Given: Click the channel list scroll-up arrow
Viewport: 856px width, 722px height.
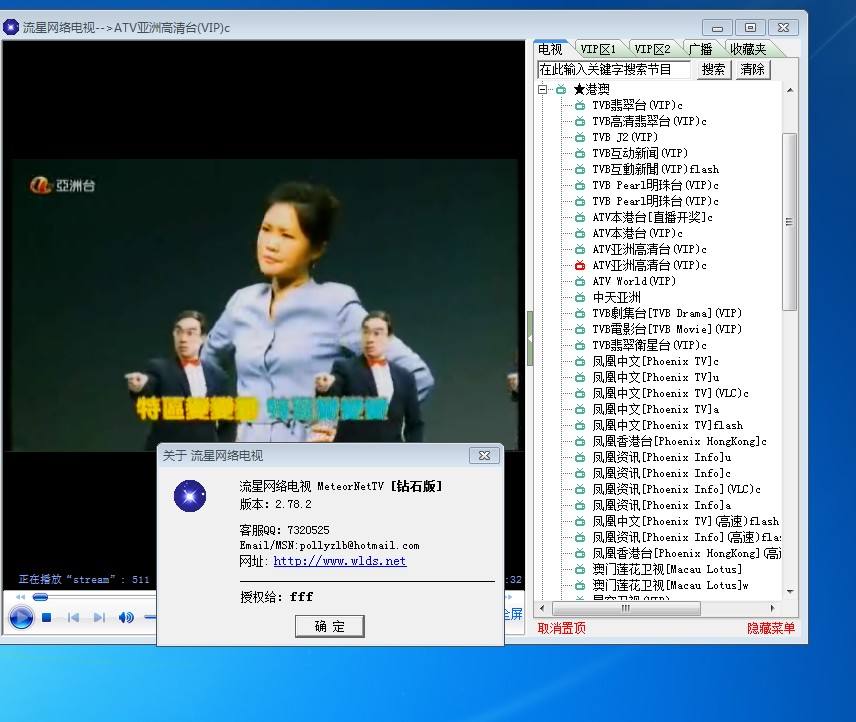Looking at the screenshot, I should point(790,90).
